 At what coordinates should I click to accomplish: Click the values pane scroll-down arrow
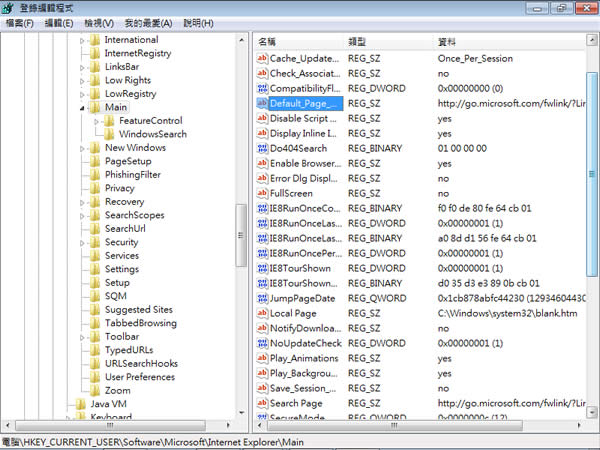(592, 412)
